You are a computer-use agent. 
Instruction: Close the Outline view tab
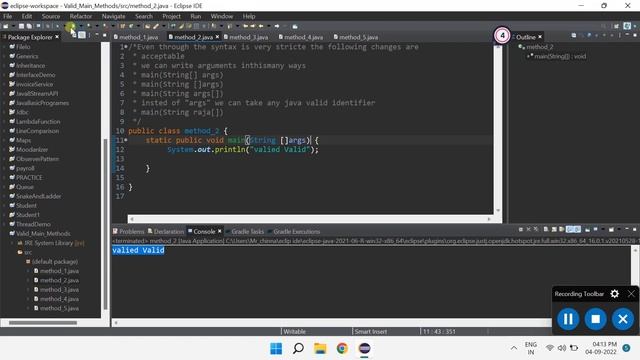pyautogui.click(x=540, y=37)
